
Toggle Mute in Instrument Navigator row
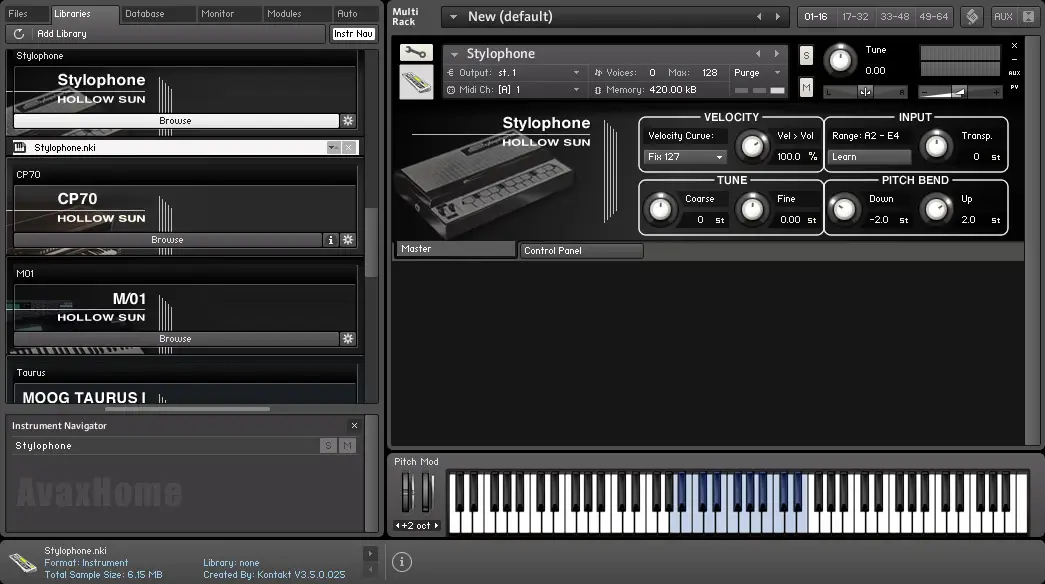pos(347,445)
